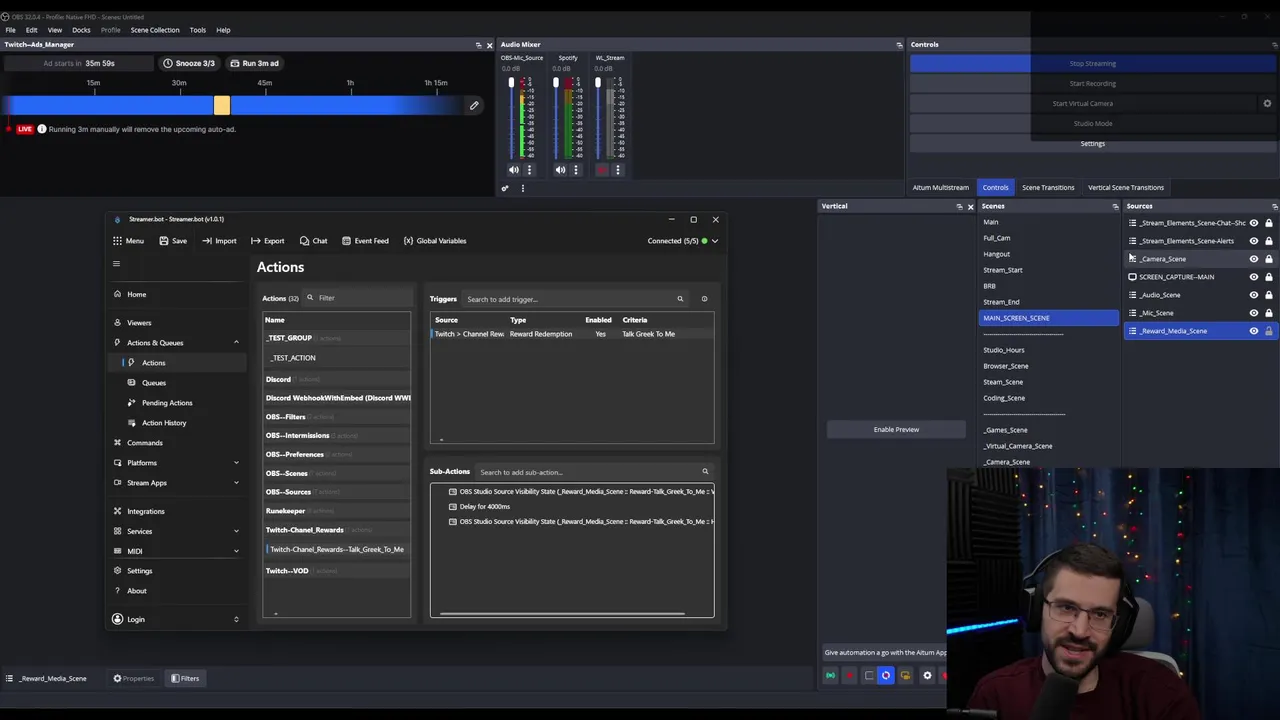Switch to Aitum Multistream tab
The width and height of the screenshot is (1280, 720).
point(940,187)
